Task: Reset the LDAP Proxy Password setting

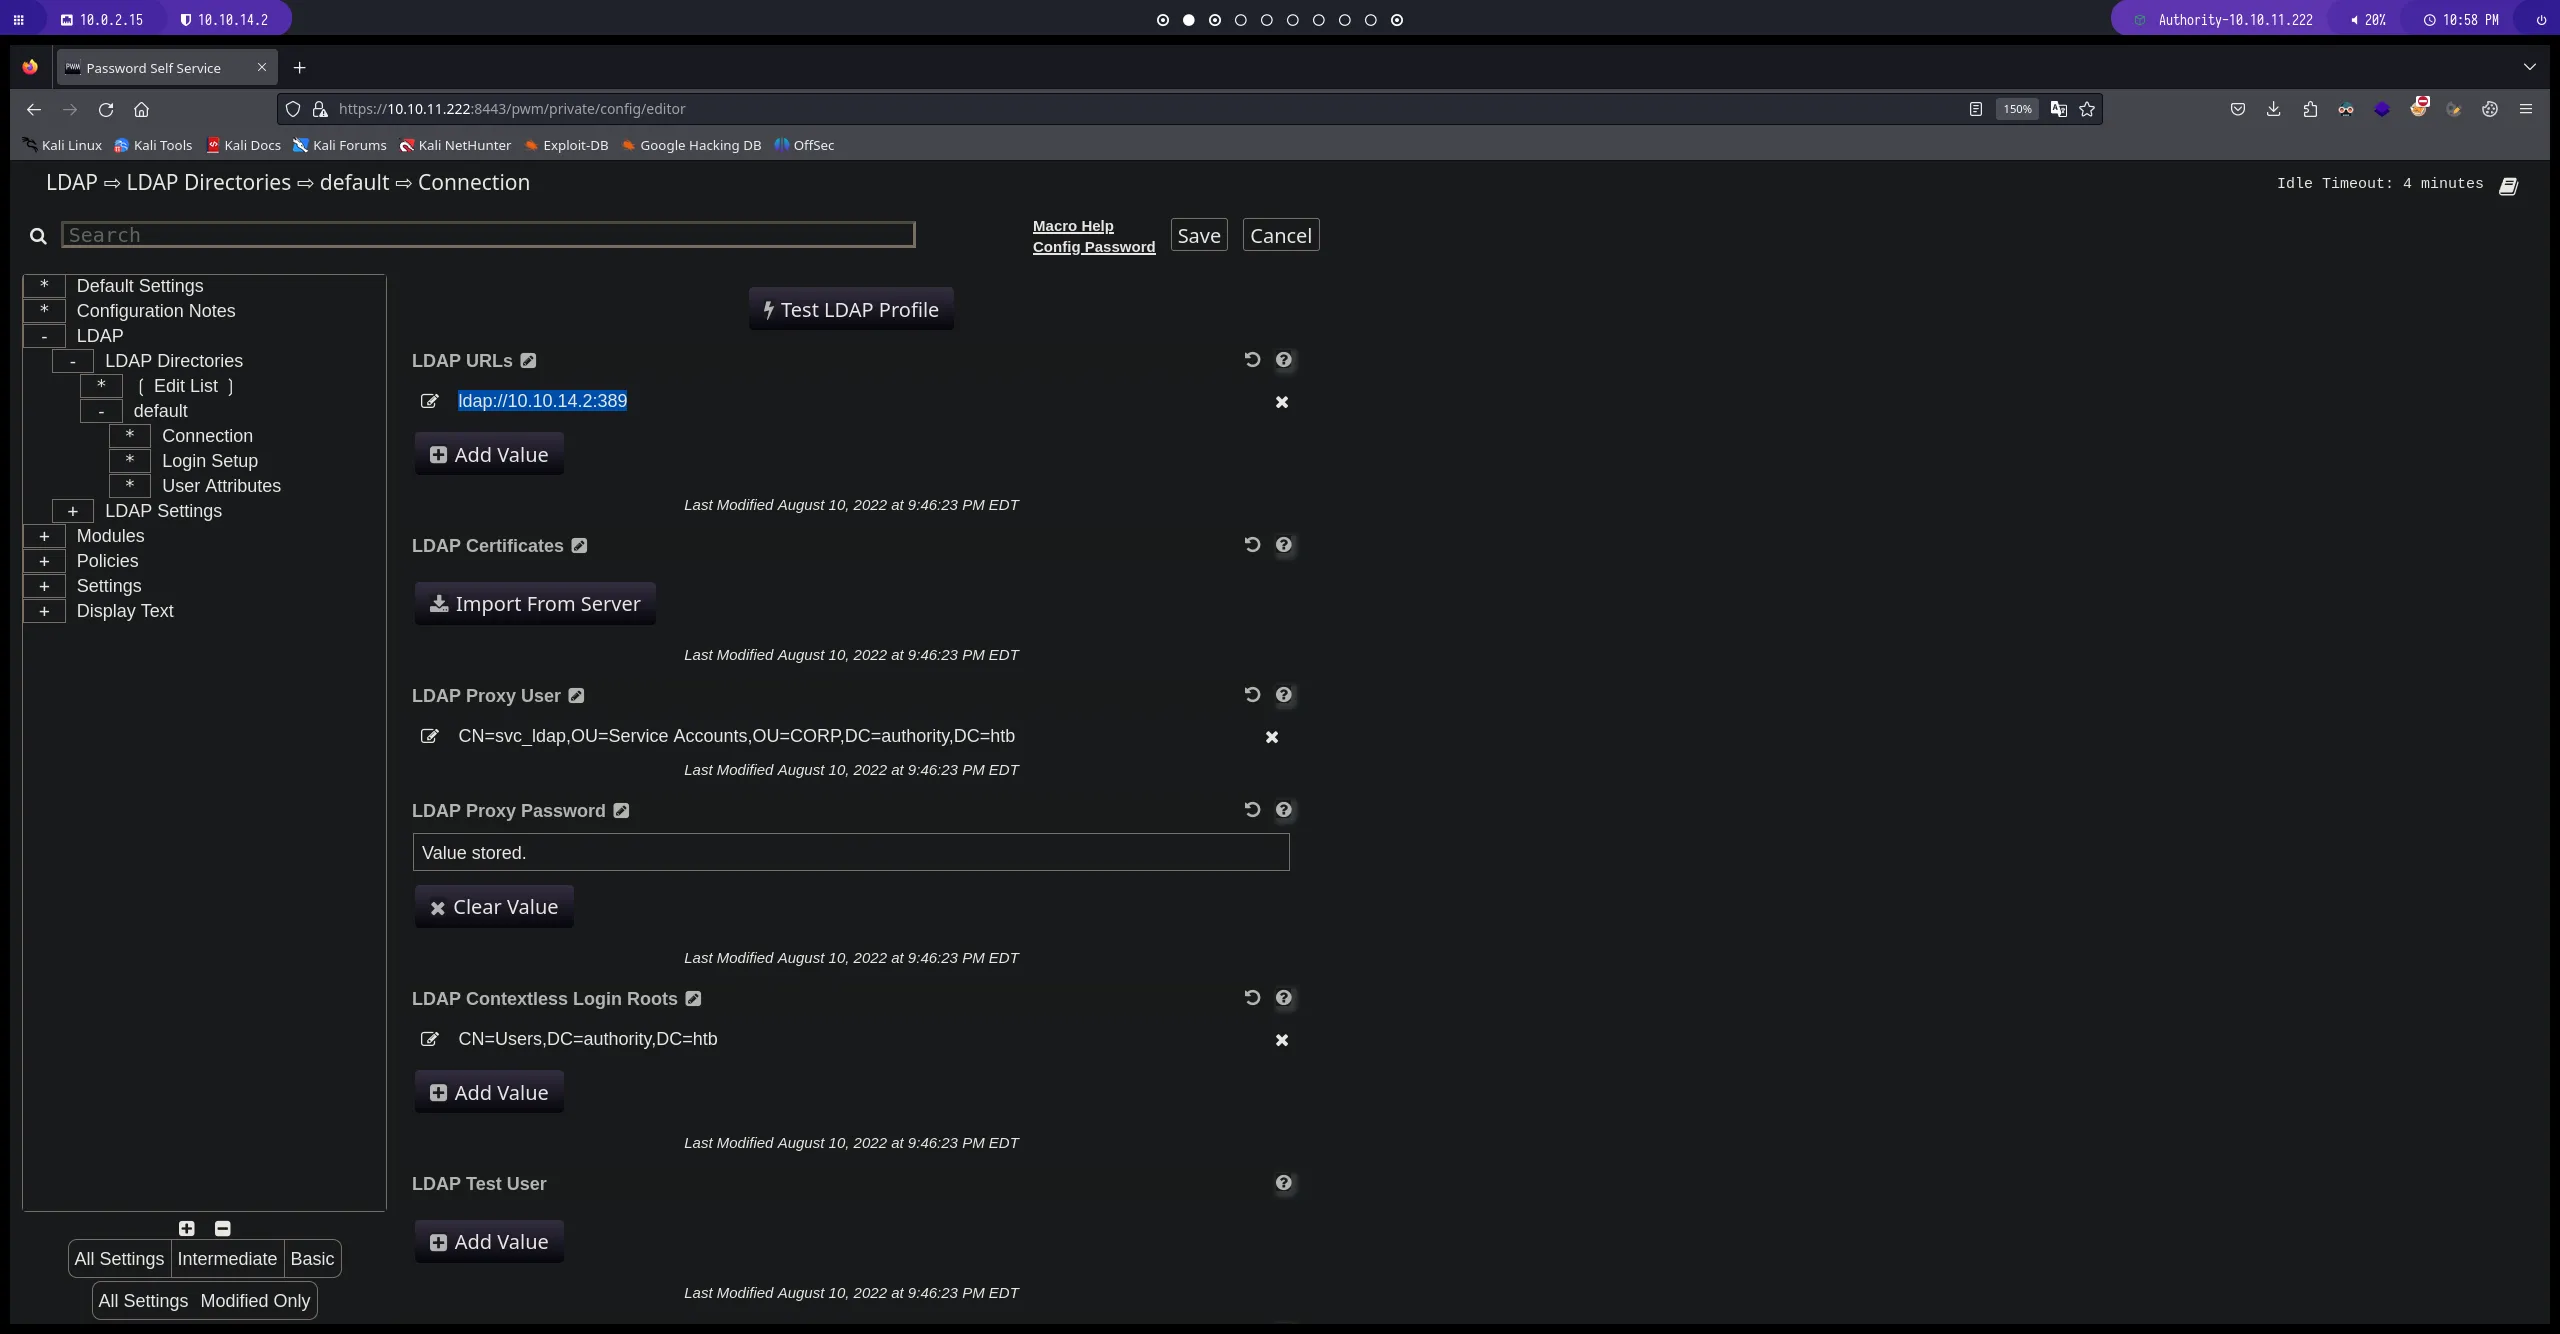Action: pyautogui.click(x=1252, y=810)
